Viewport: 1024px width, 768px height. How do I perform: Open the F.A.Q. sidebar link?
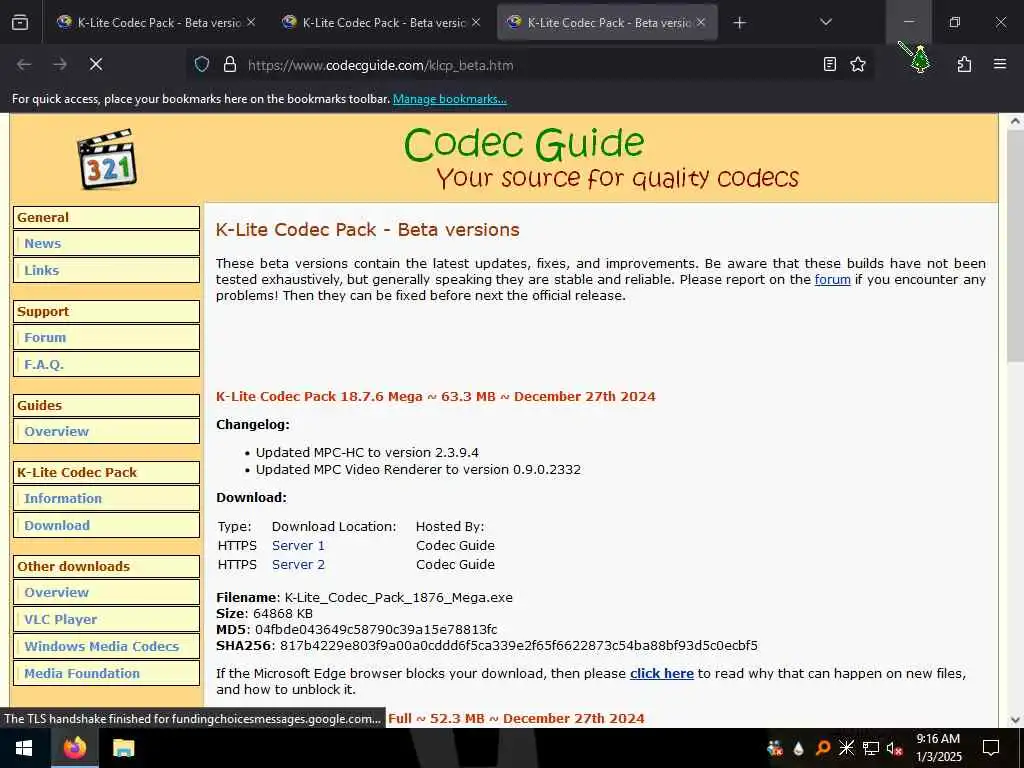click(x=44, y=364)
